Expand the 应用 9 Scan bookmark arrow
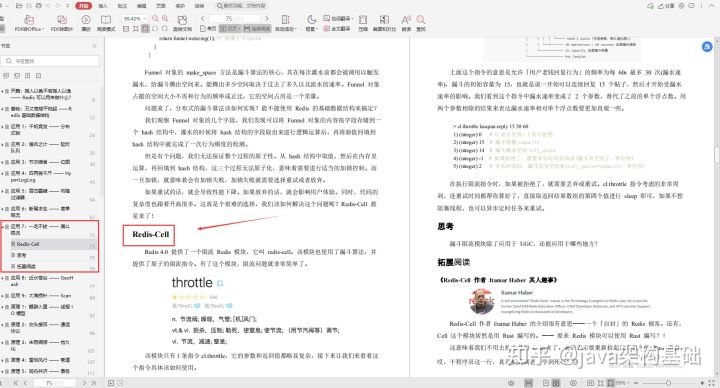 [2, 296]
